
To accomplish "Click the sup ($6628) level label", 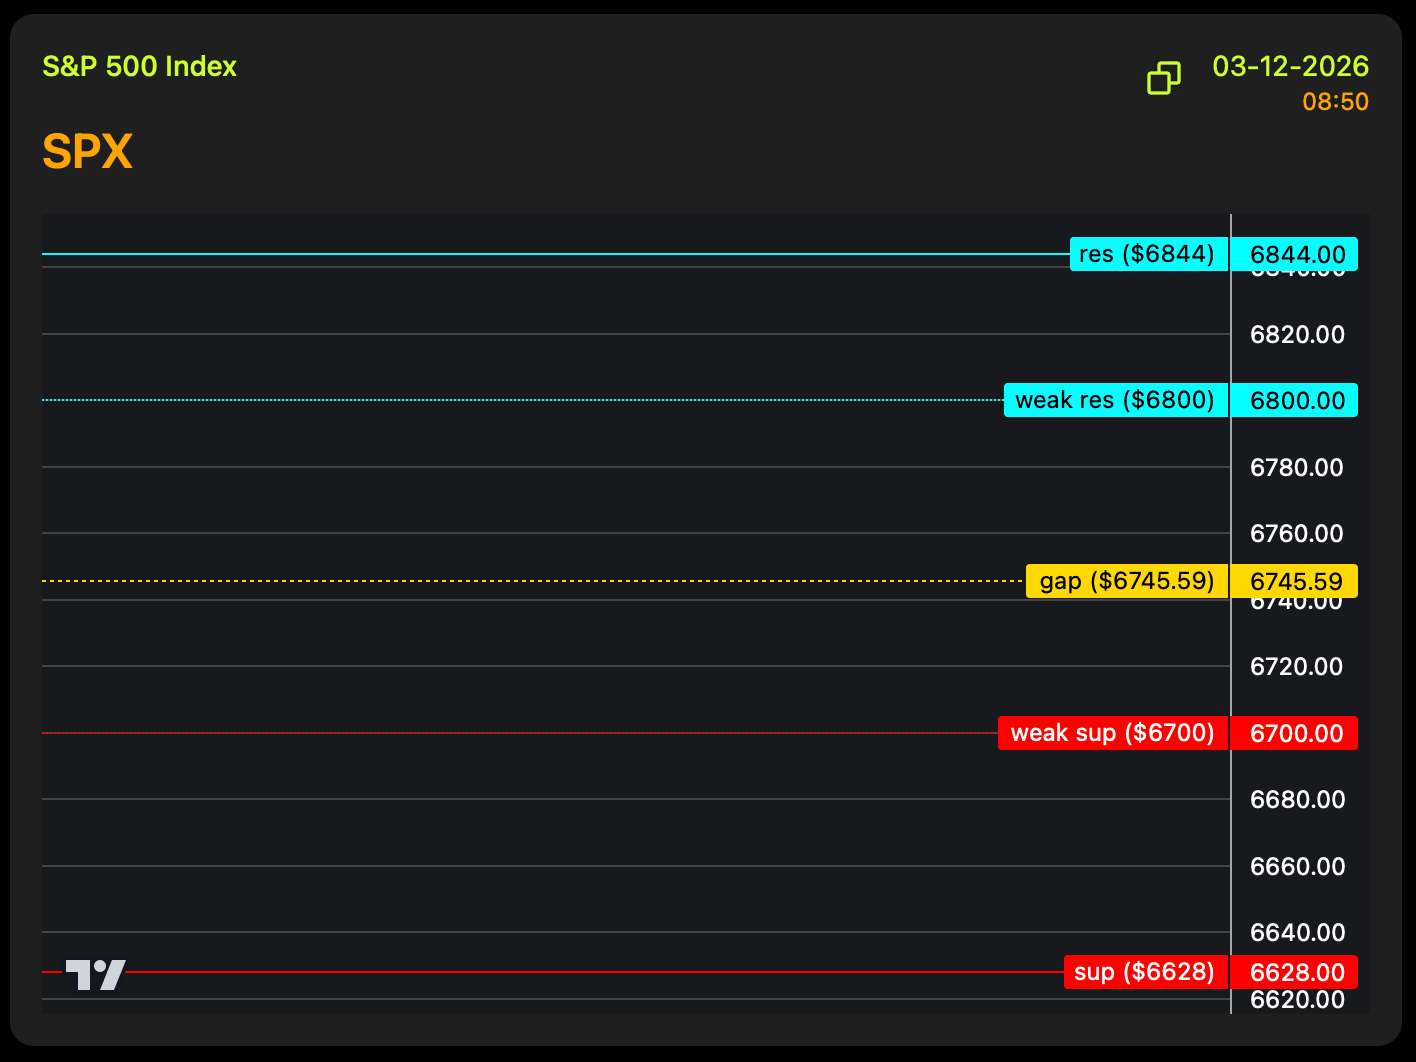I will tap(1144, 972).
